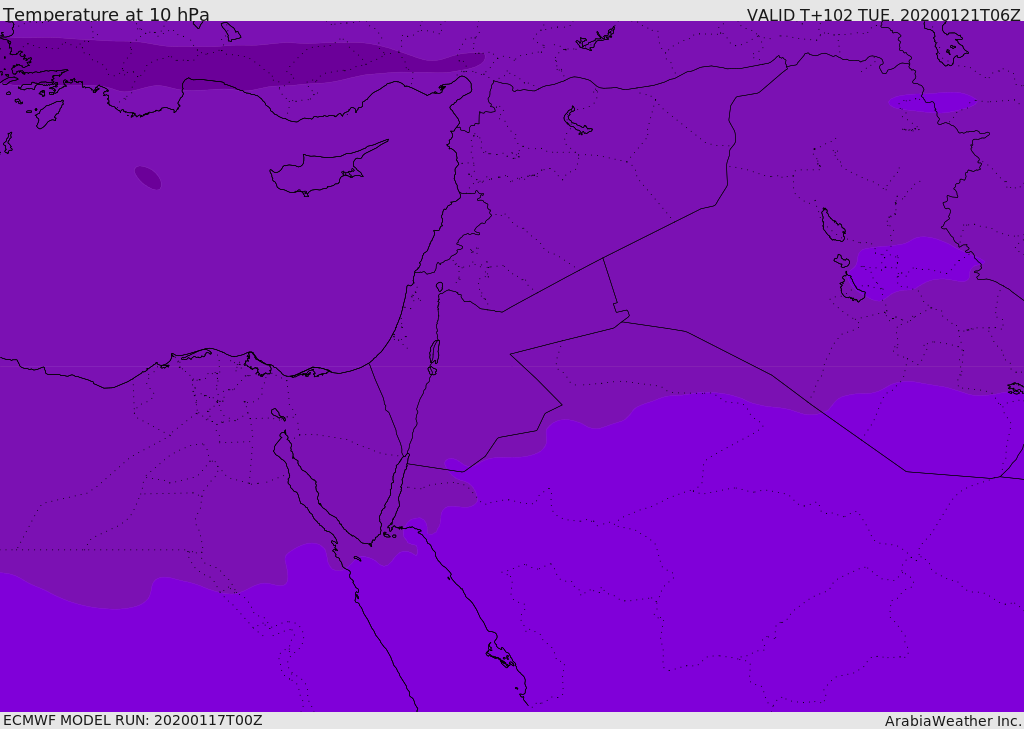Click the small dark oval west of Cyprus
This screenshot has height=729, width=1024.
click(x=148, y=178)
